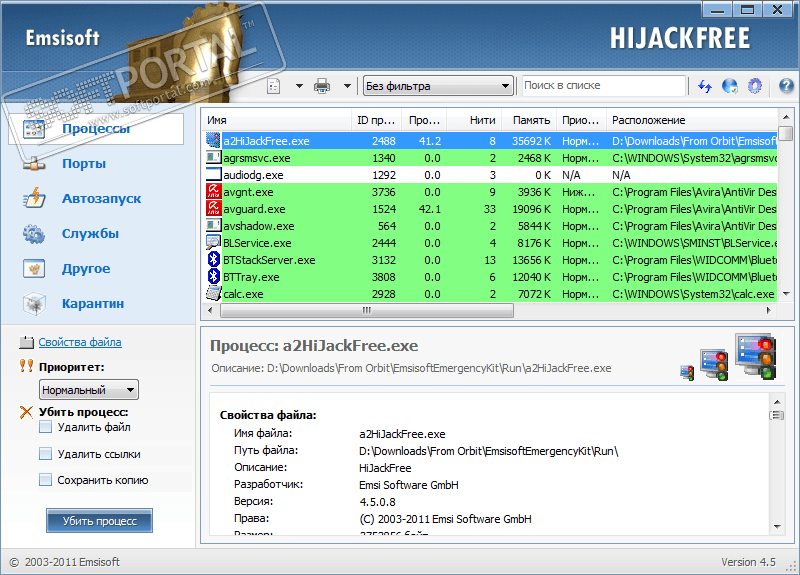Select the agrsmsvc.exe process row
This screenshot has width=800, height=575.
pyautogui.click(x=491, y=158)
